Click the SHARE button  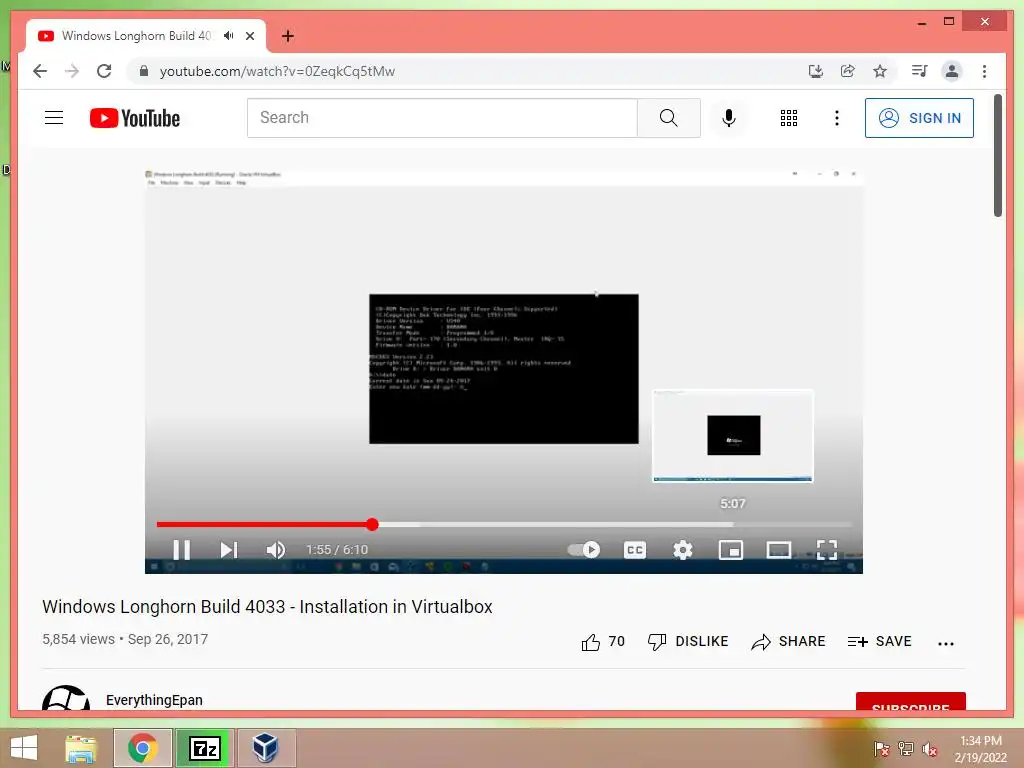point(788,641)
